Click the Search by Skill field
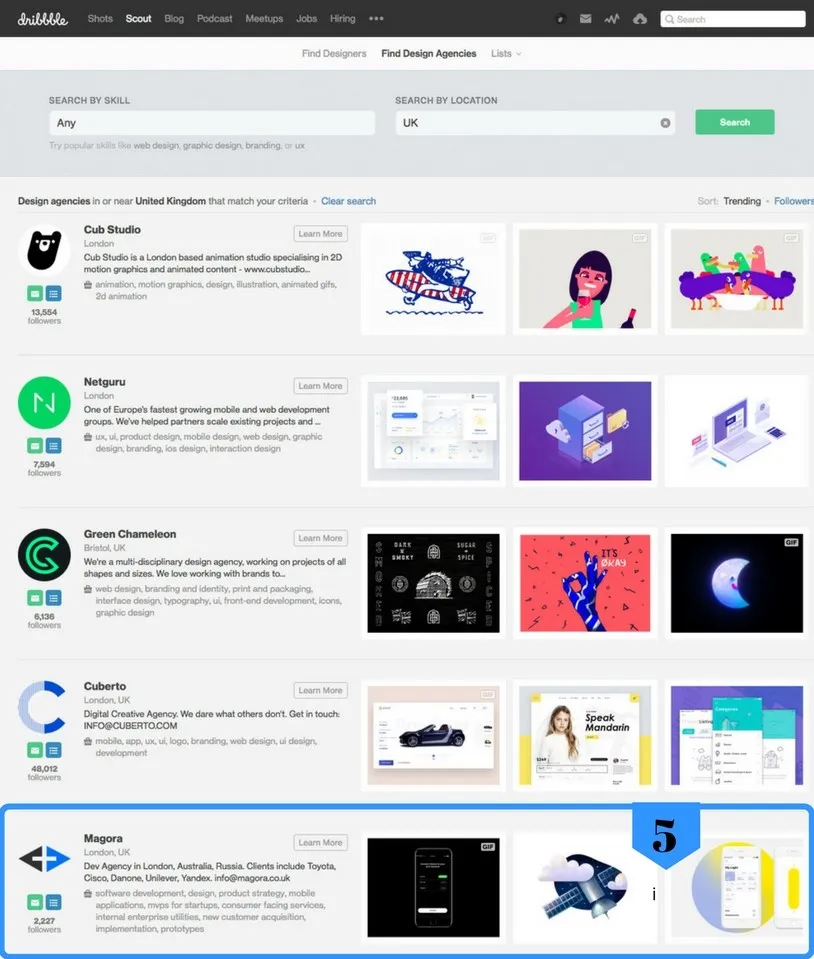Image resolution: width=814 pixels, height=959 pixels. click(x=212, y=123)
